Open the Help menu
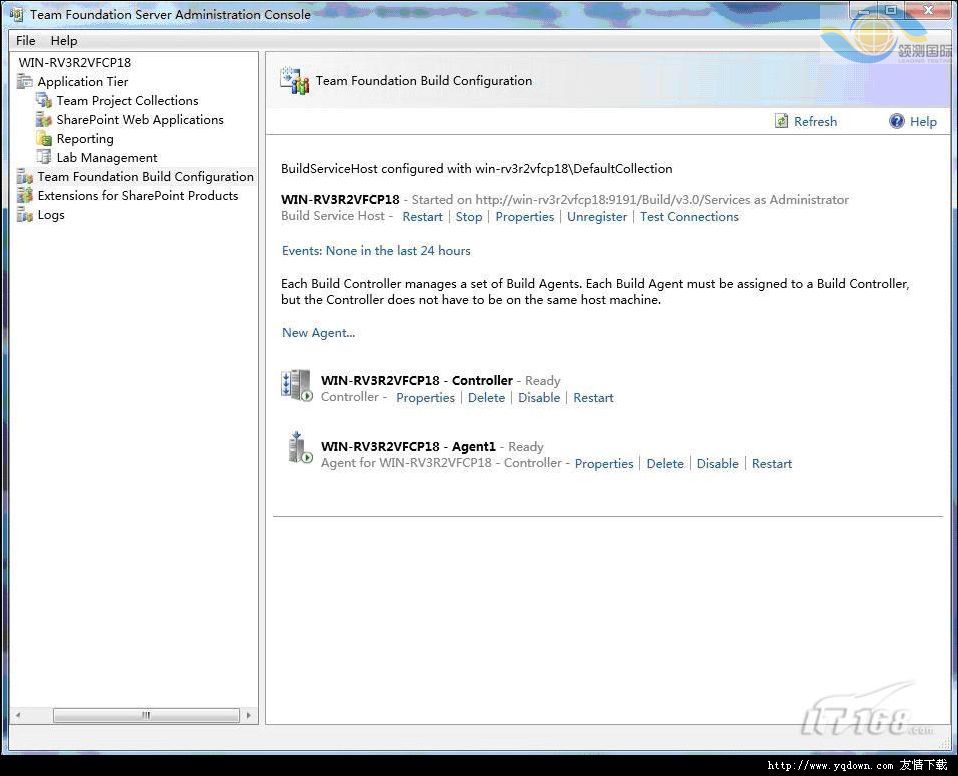The height and width of the screenshot is (776, 958). (x=64, y=41)
